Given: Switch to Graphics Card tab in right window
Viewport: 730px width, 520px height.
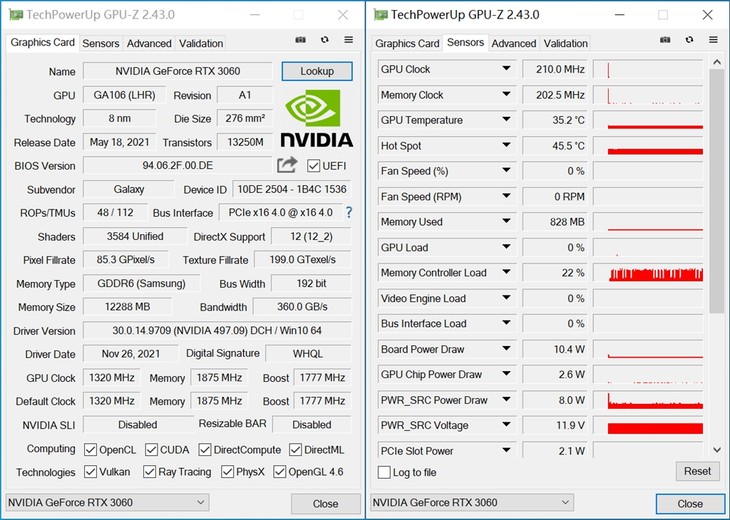Looking at the screenshot, I should [407, 43].
